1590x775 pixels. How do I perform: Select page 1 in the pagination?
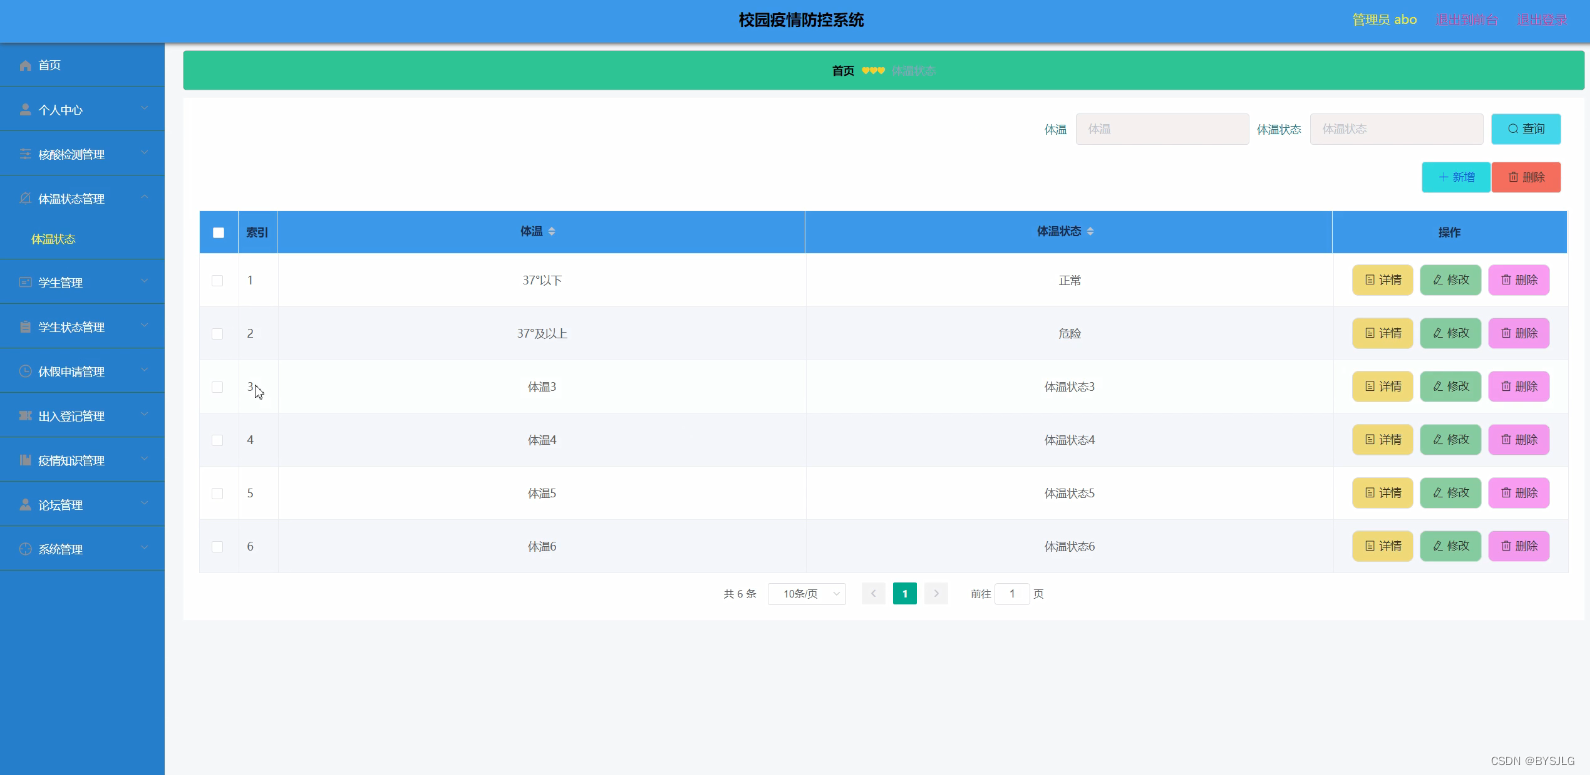coord(905,594)
